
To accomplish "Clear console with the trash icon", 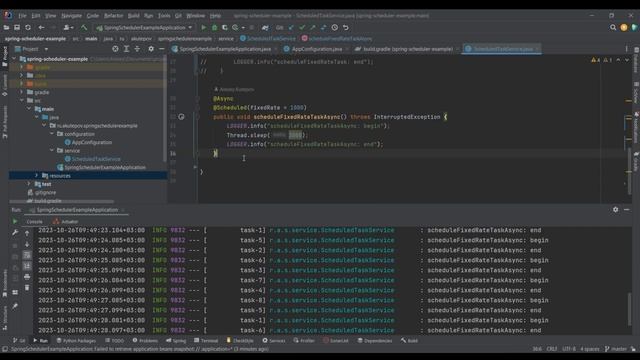I will 27,288.
